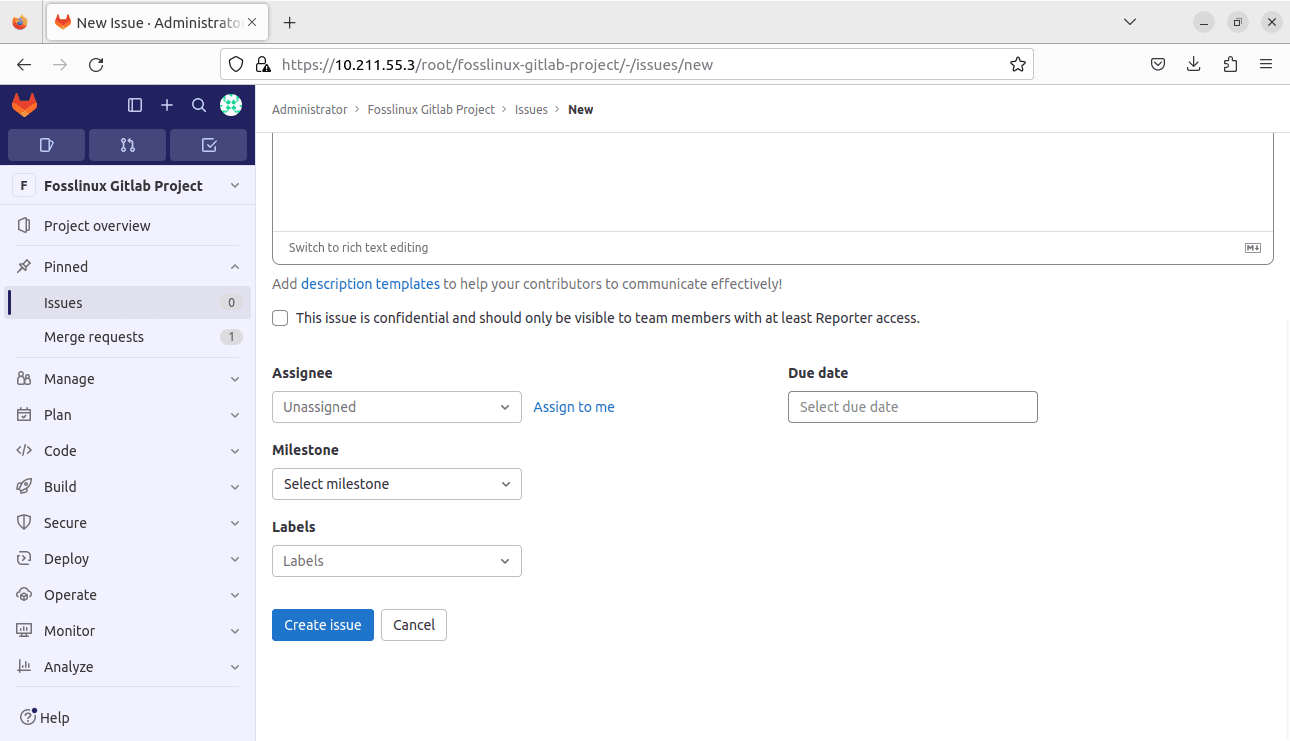
Task: Open the Firefox hamburger menu
Action: [1266, 64]
